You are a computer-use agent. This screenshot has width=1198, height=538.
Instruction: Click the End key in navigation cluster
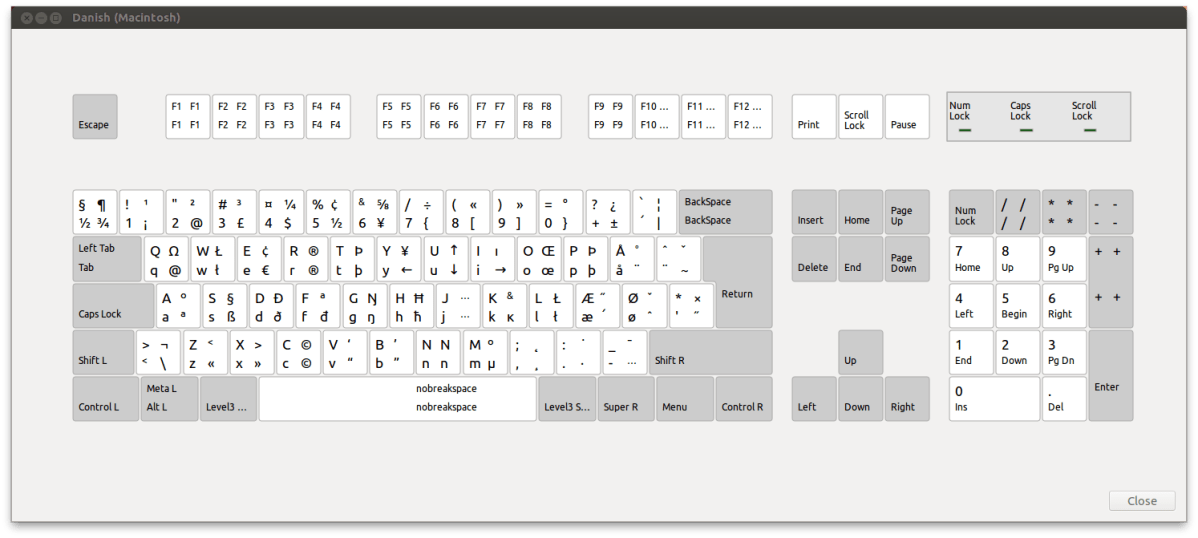[861, 258]
